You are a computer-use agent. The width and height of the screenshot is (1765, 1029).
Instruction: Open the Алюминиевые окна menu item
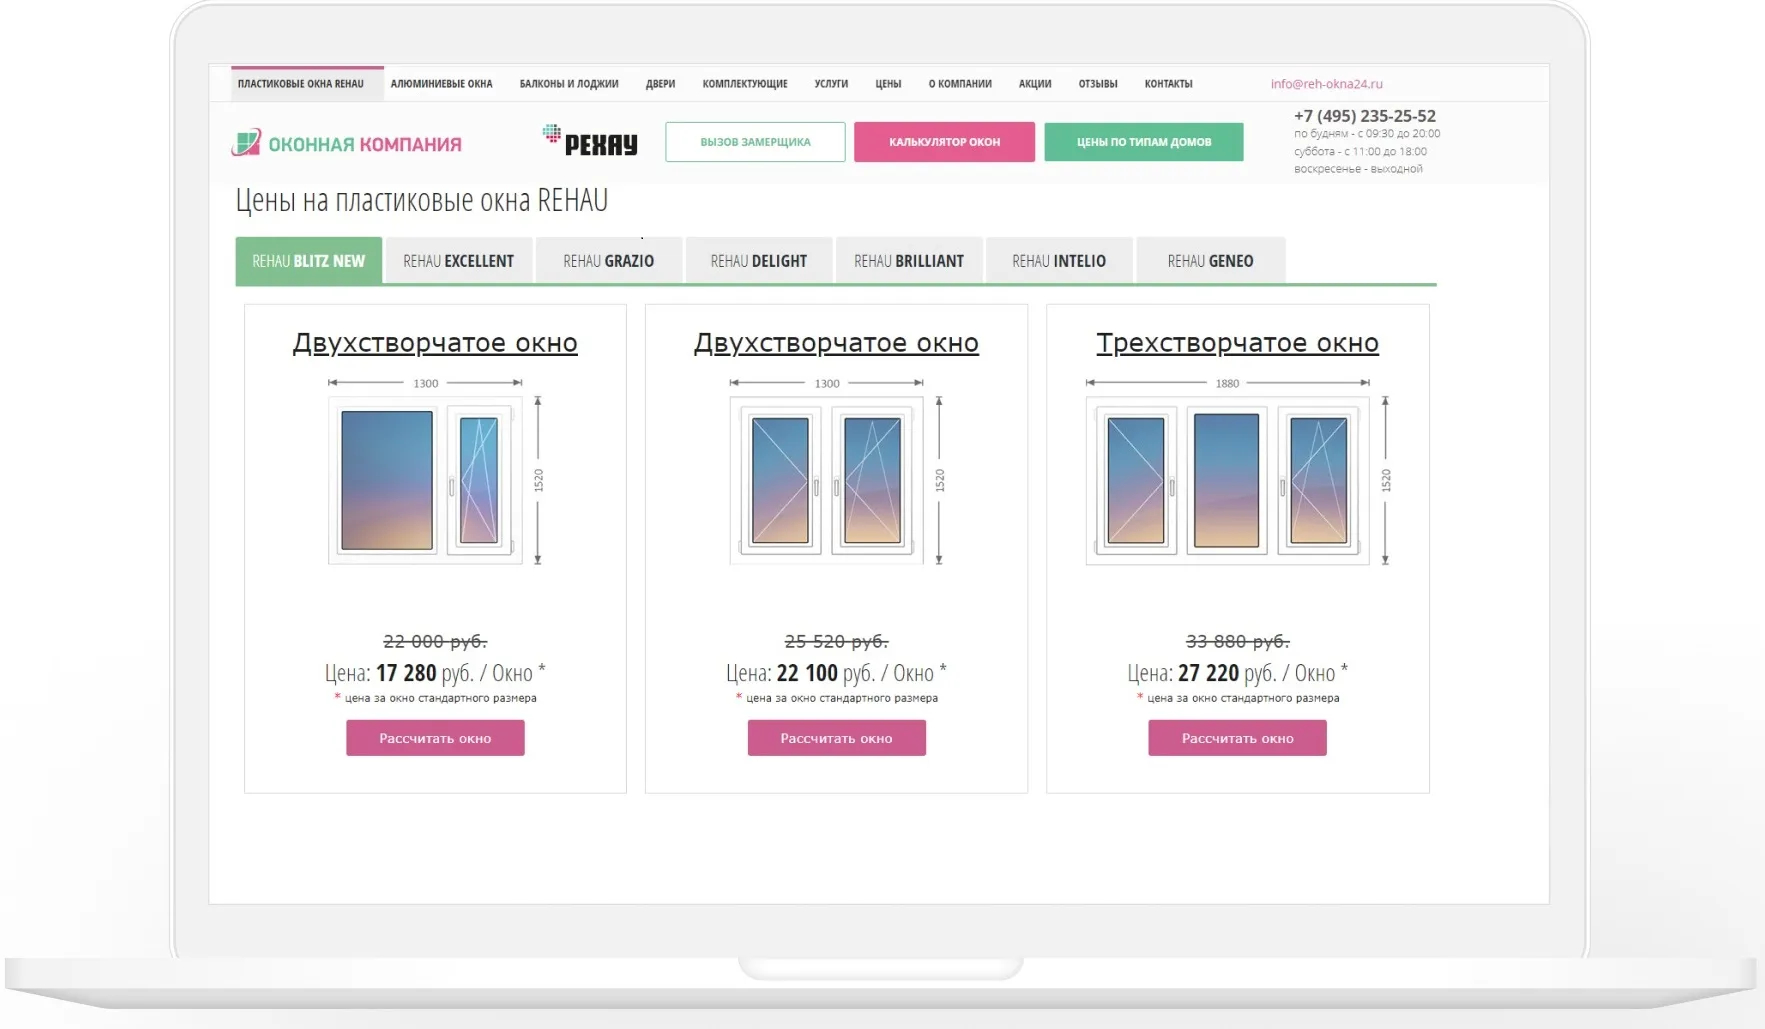click(441, 84)
